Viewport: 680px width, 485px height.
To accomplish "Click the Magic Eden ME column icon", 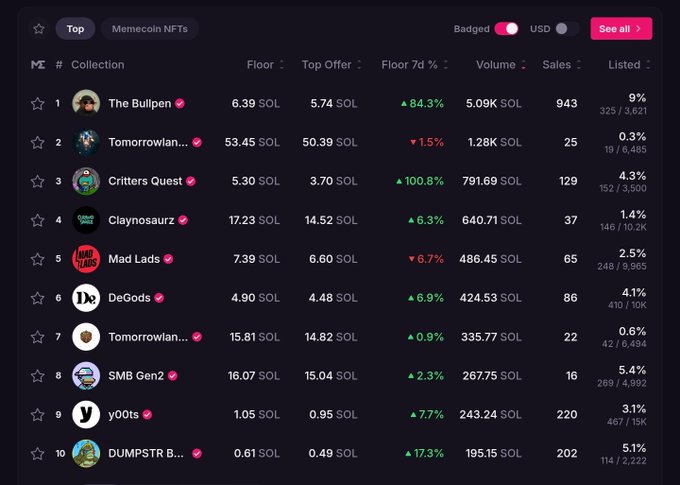I will [x=38, y=65].
